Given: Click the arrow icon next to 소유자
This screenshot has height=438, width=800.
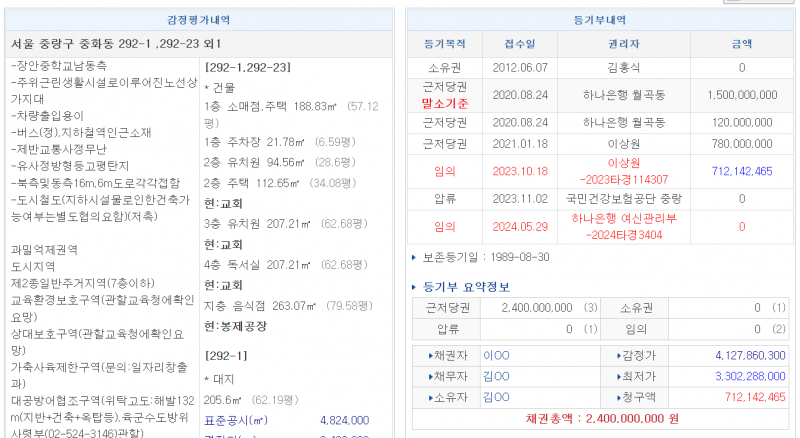Looking at the screenshot, I should click(x=431, y=397).
